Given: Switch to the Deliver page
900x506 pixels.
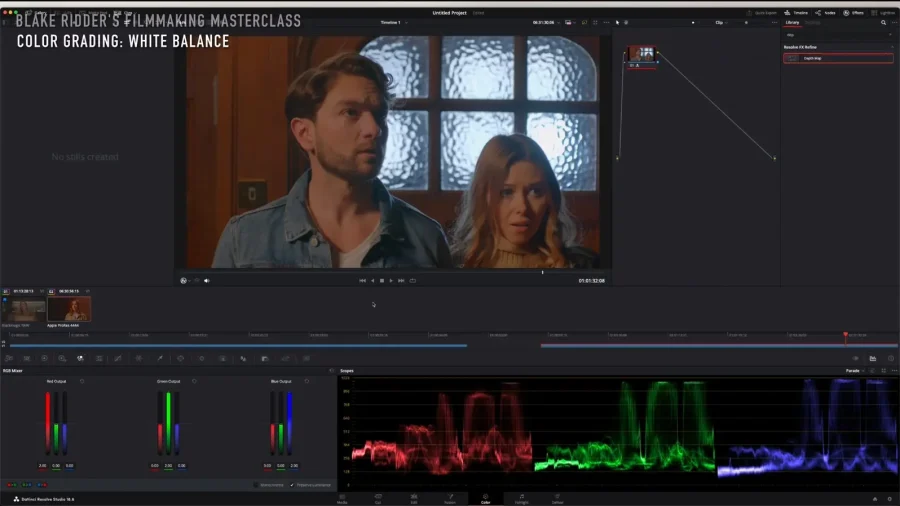Looking at the screenshot, I should pos(557,499).
